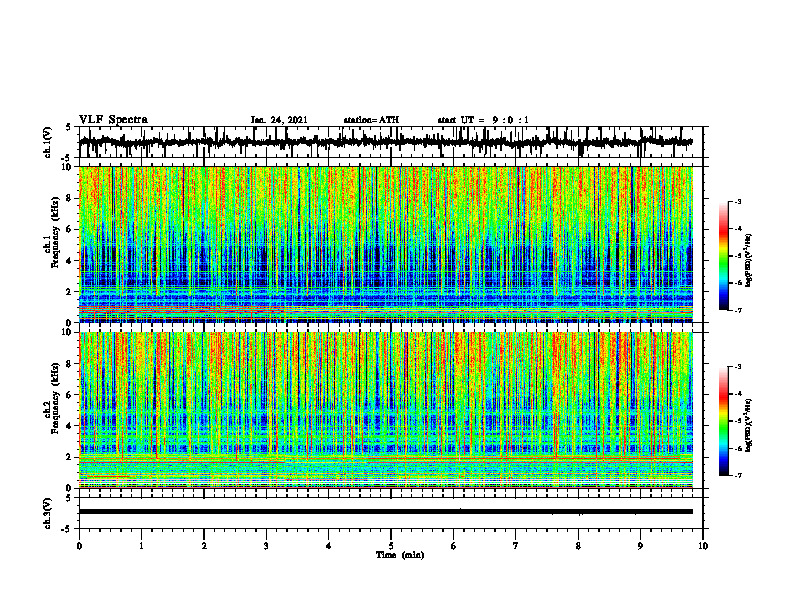Viewport: 792px width, 612px height.
Task: Click tick label "10" on the time axis
Action: [703, 546]
